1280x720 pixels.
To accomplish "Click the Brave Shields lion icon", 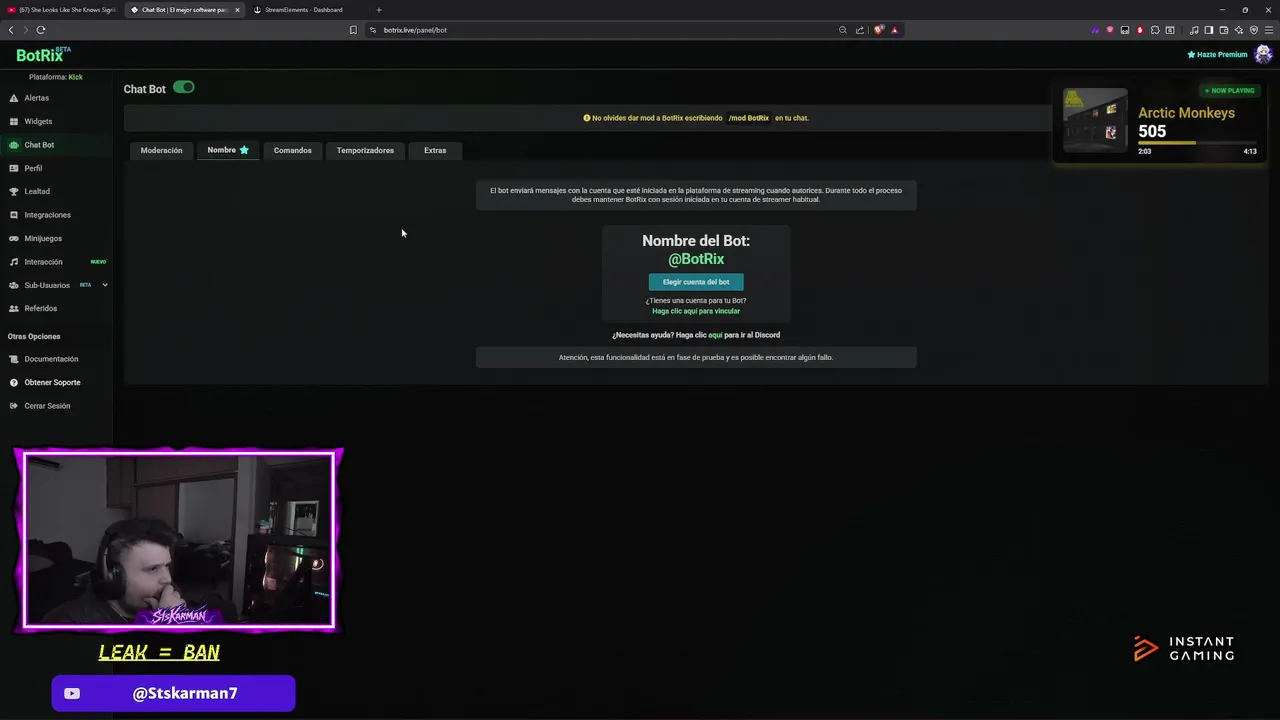I will tap(879, 30).
